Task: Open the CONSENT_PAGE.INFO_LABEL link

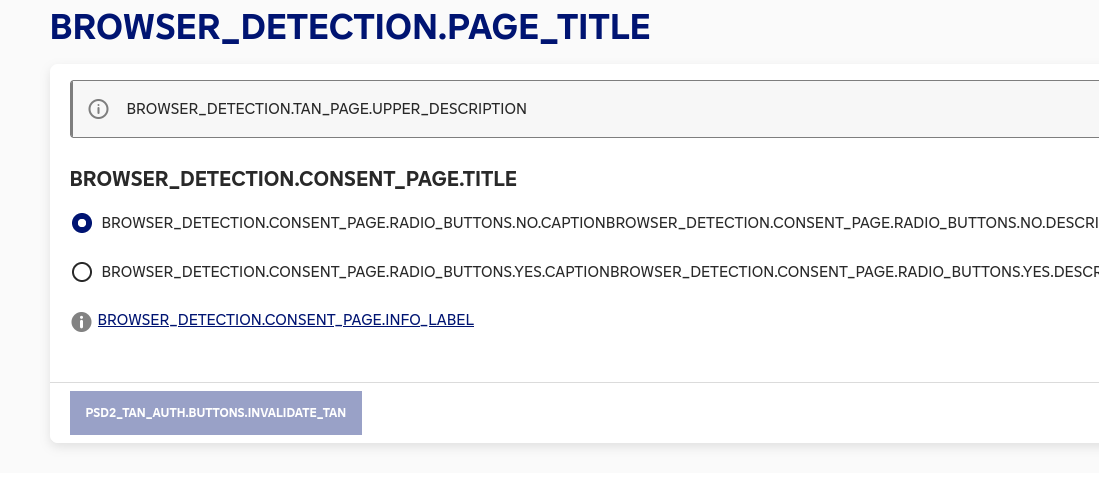Action: pos(286,320)
